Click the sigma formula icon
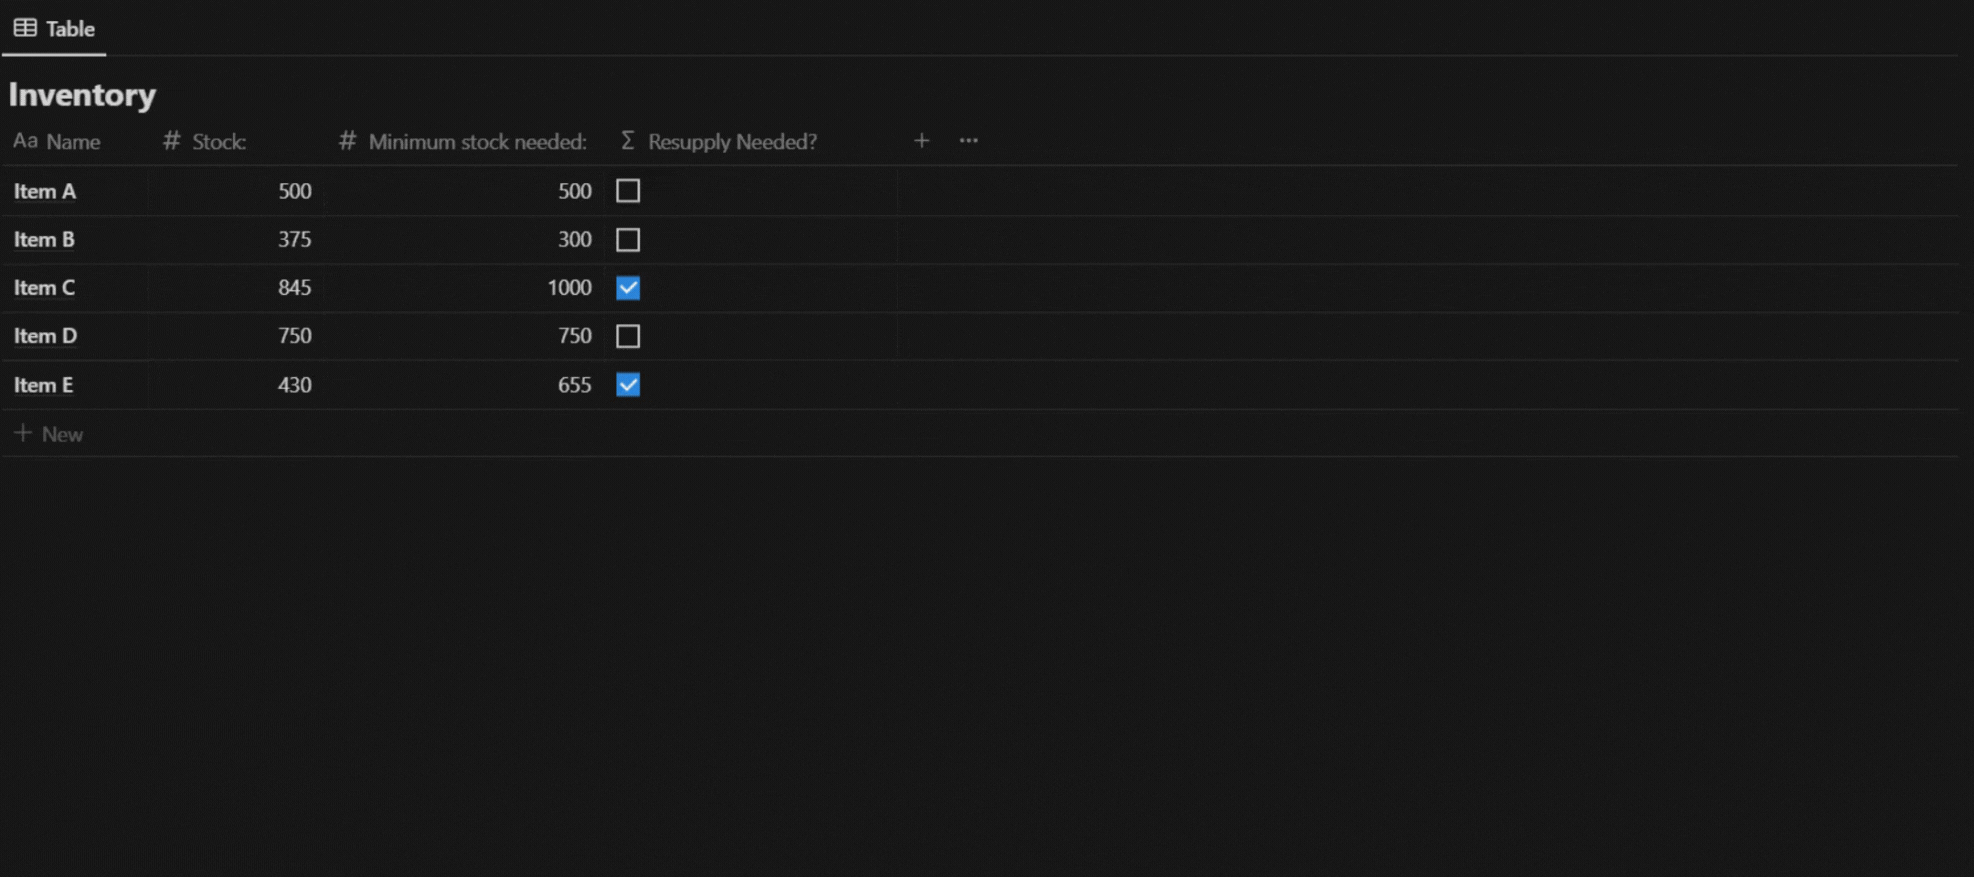The image size is (1974, 877). pyautogui.click(x=627, y=141)
